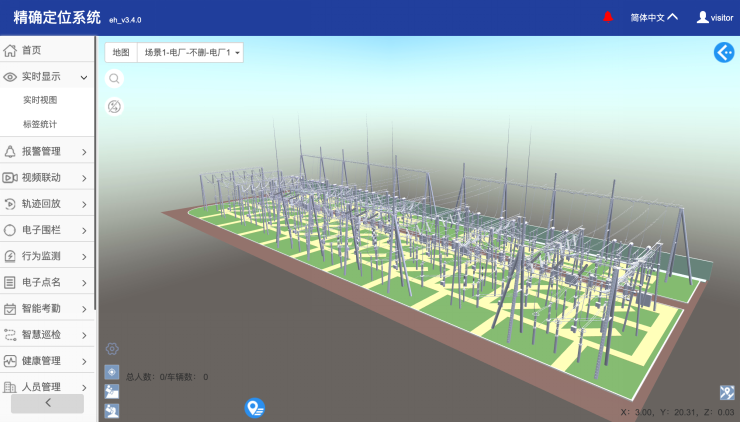The width and height of the screenshot is (740, 422).
Task: Expand the 报警管理 menu
Action: 47,152
